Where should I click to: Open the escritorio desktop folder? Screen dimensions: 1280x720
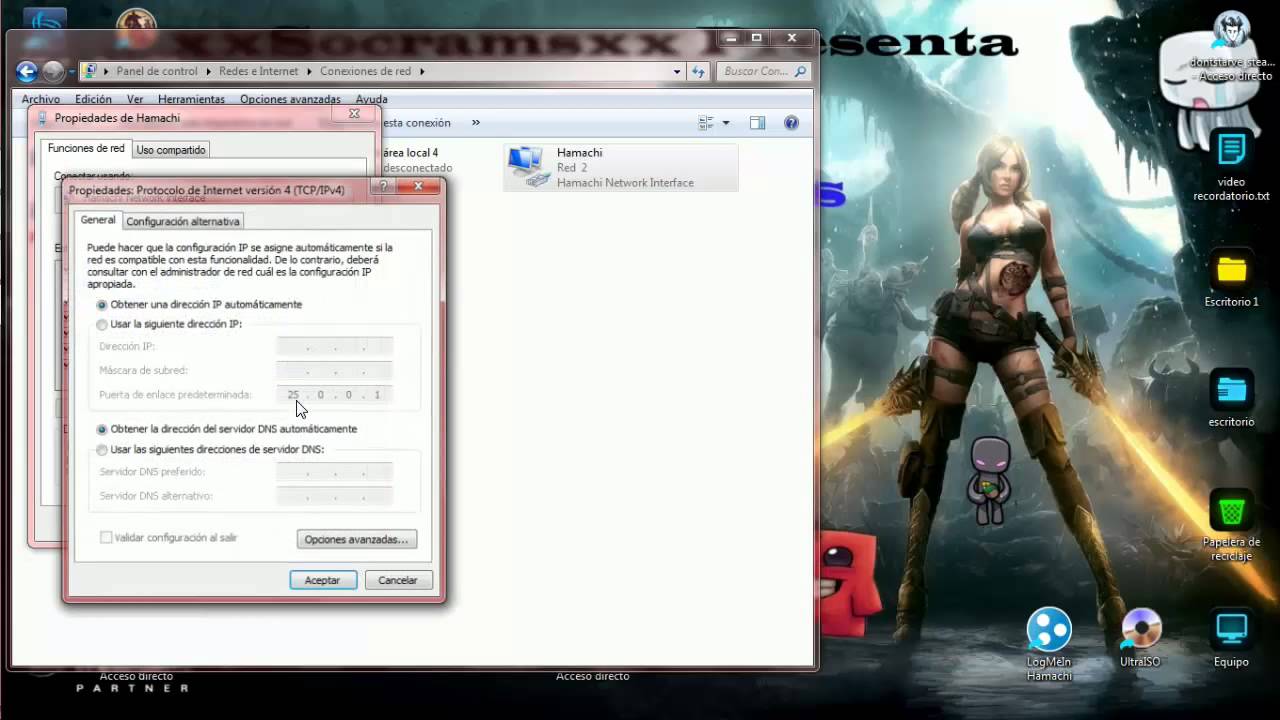click(x=1231, y=398)
